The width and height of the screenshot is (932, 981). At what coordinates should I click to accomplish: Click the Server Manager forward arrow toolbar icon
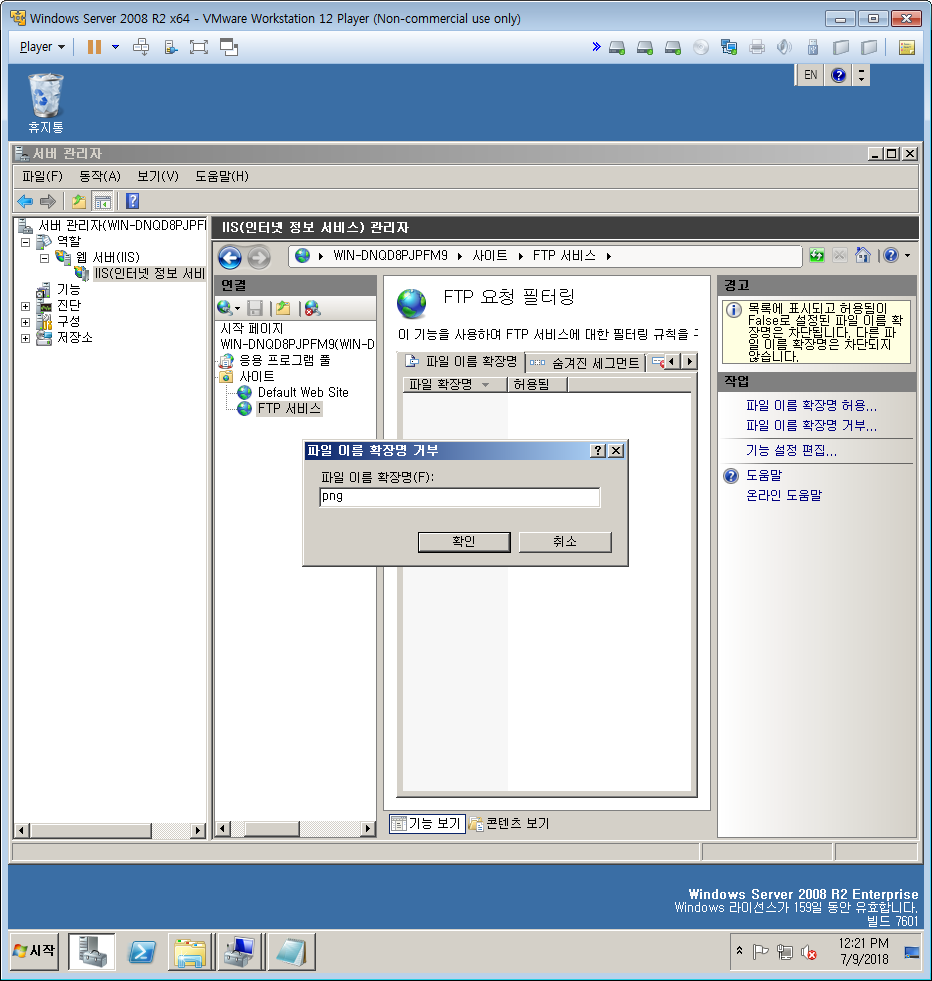pyautogui.click(x=48, y=201)
